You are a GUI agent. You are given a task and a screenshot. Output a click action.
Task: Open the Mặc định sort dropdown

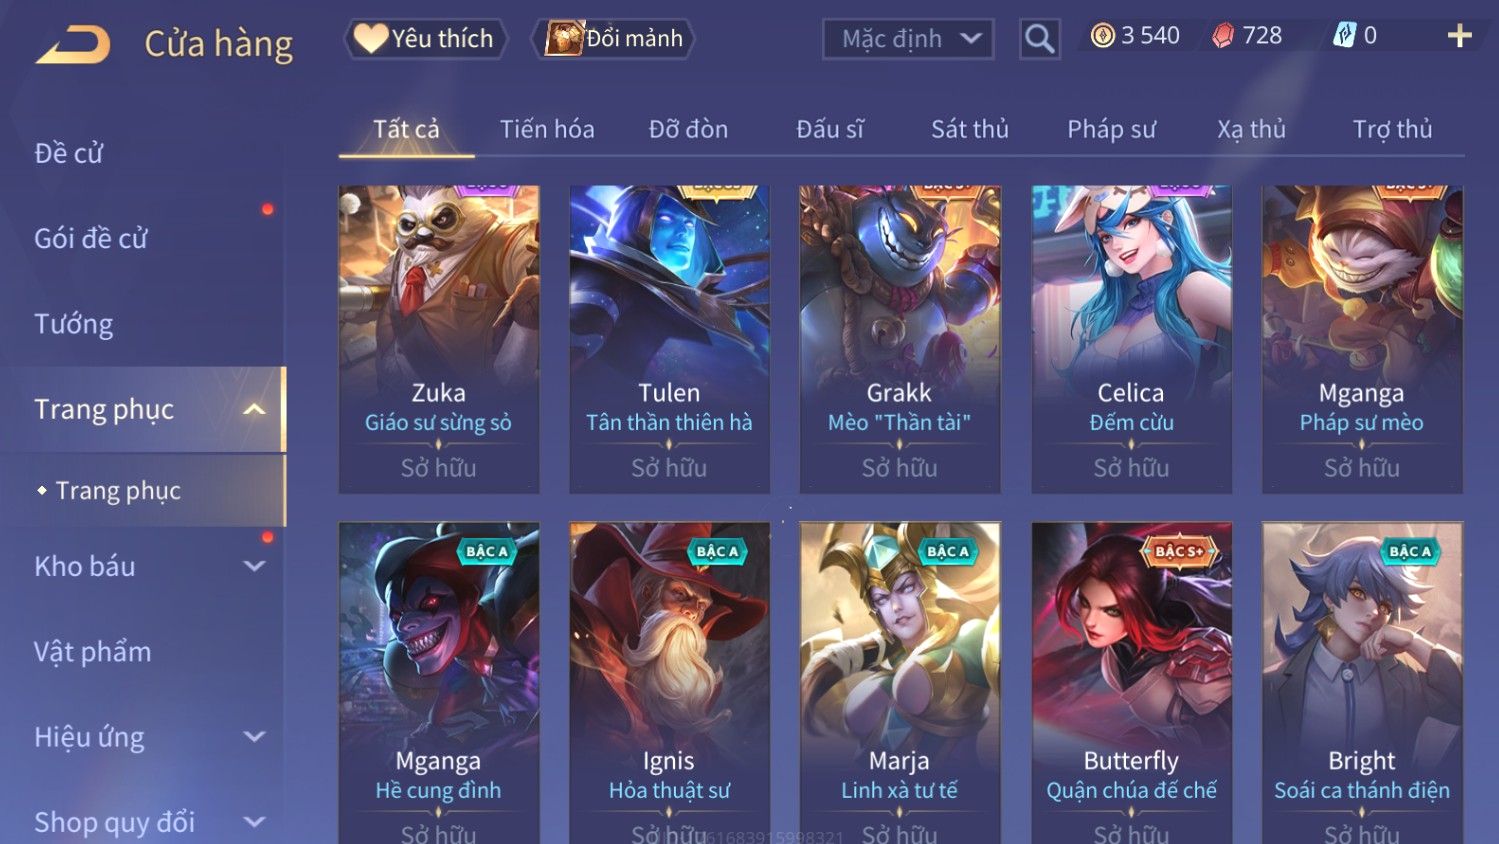pyautogui.click(x=908, y=39)
